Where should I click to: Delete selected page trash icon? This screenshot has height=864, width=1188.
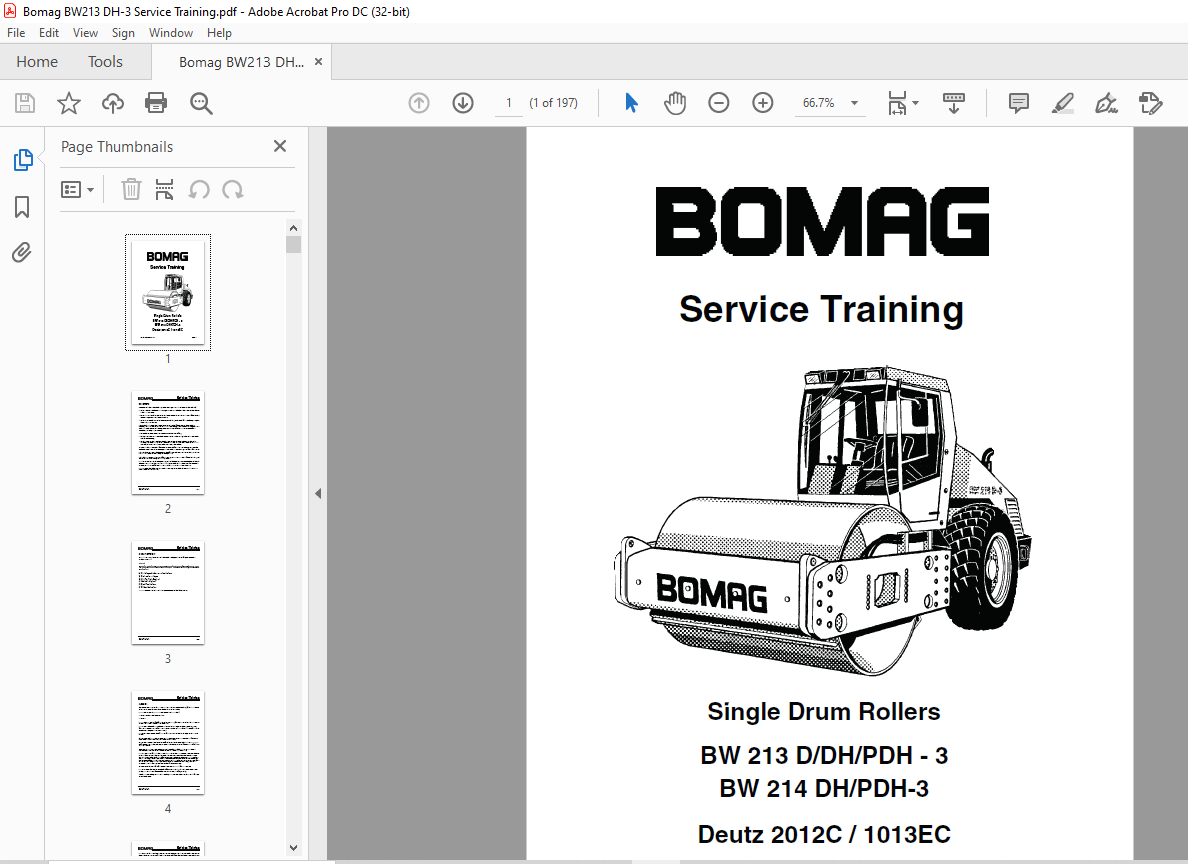(131, 189)
